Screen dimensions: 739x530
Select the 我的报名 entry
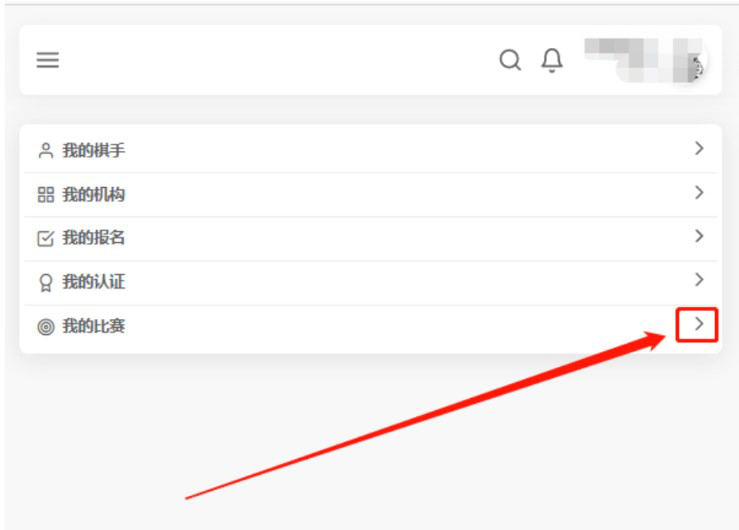pyautogui.click(x=94, y=238)
